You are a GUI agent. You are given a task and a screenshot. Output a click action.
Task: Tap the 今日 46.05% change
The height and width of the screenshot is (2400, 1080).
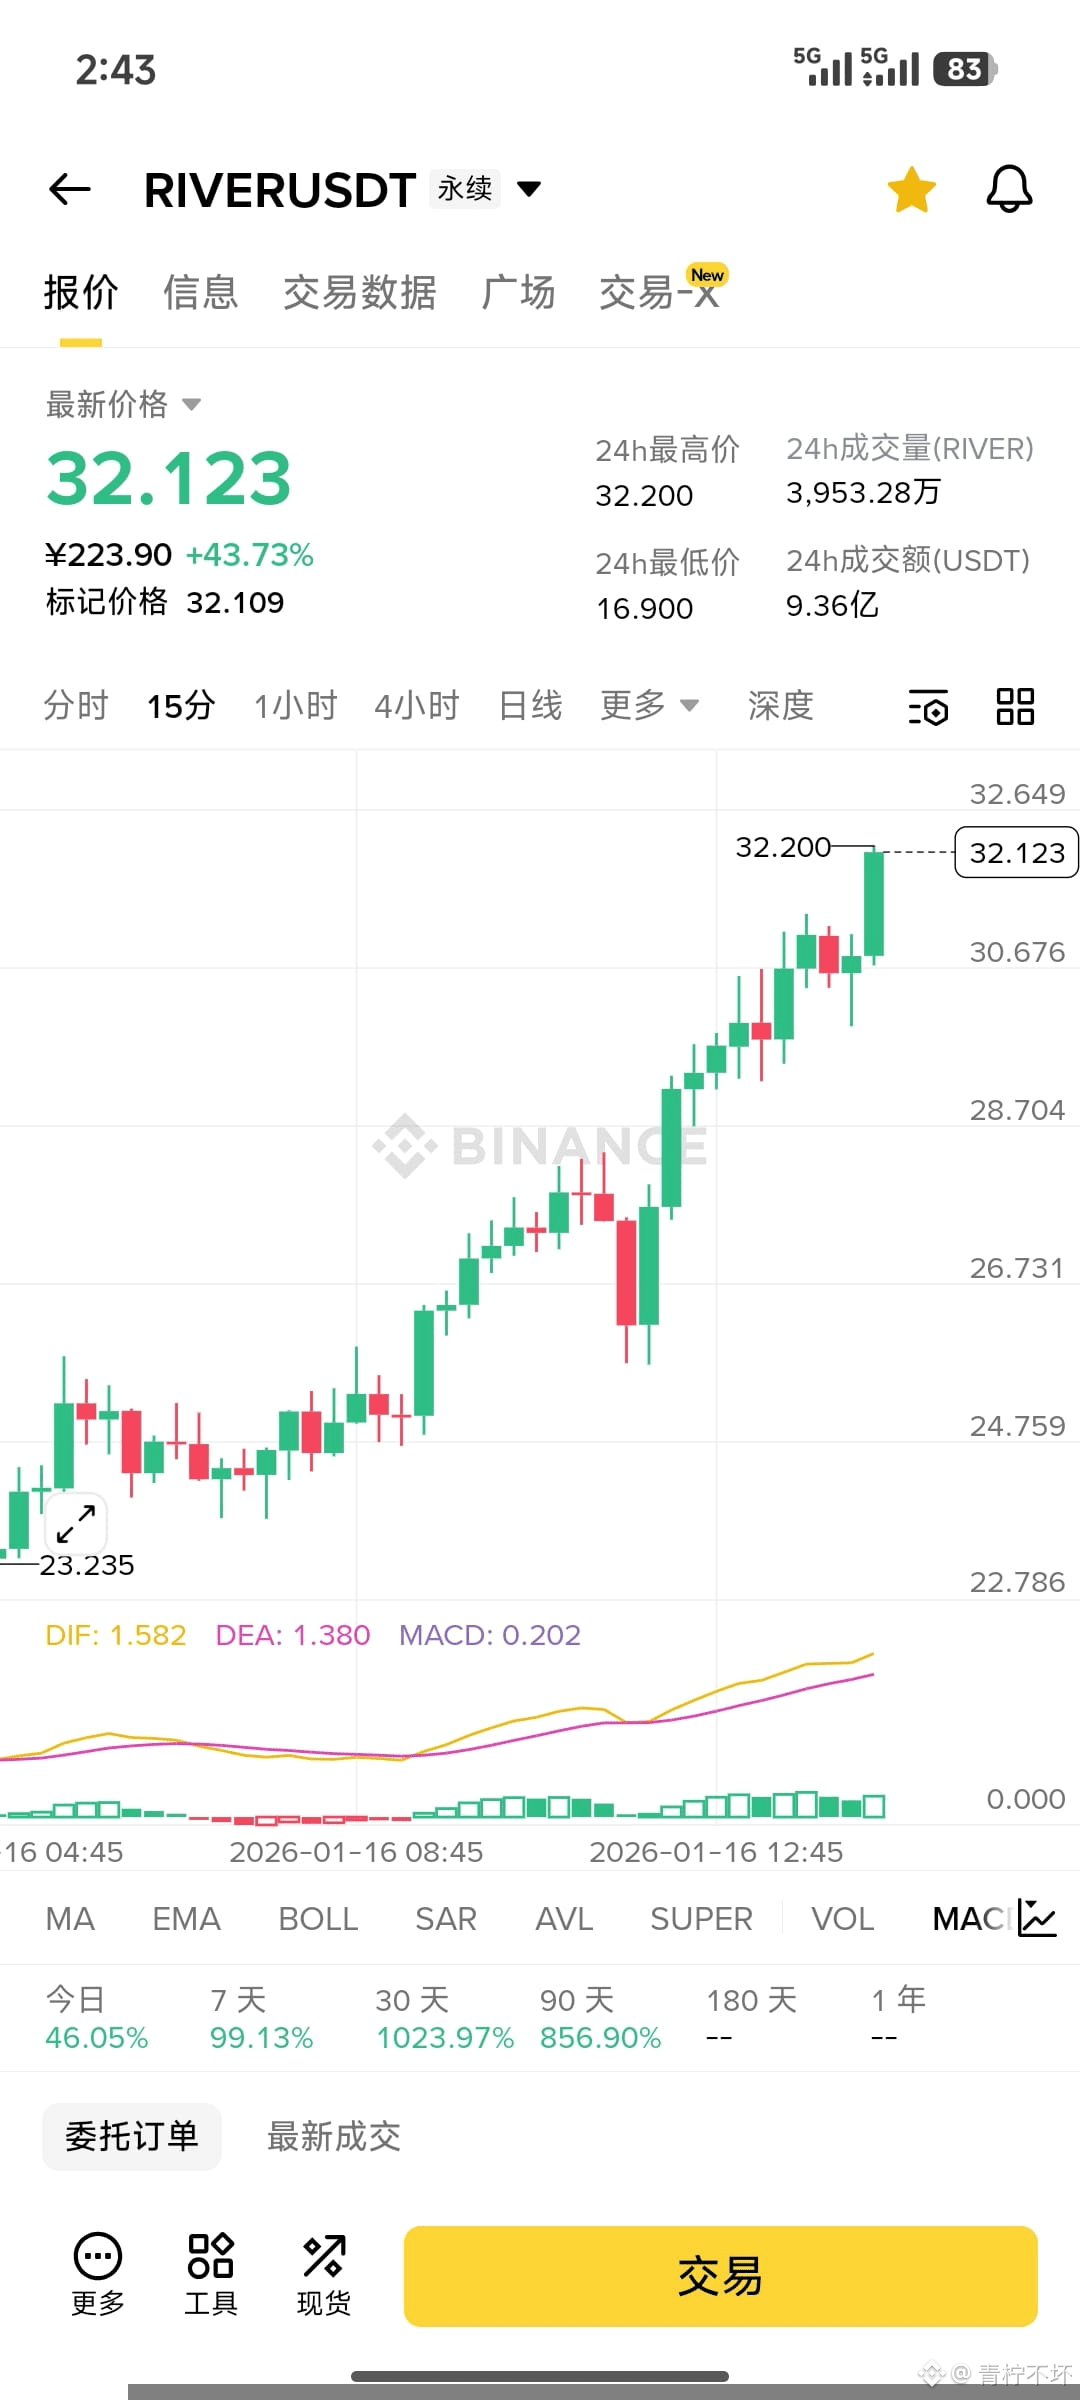click(x=97, y=2018)
